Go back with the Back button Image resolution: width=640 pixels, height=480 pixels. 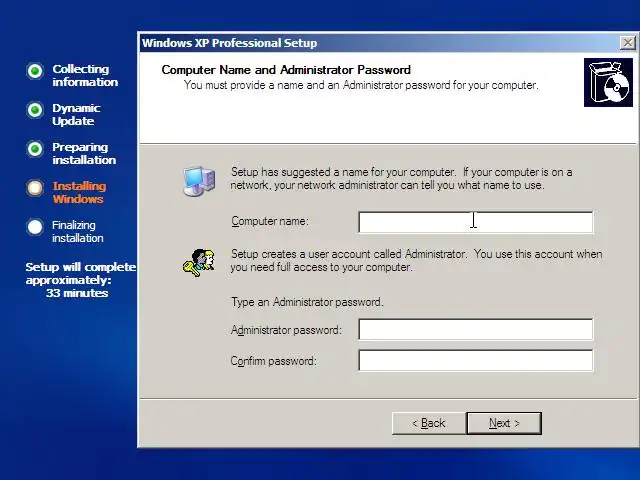point(429,423)
